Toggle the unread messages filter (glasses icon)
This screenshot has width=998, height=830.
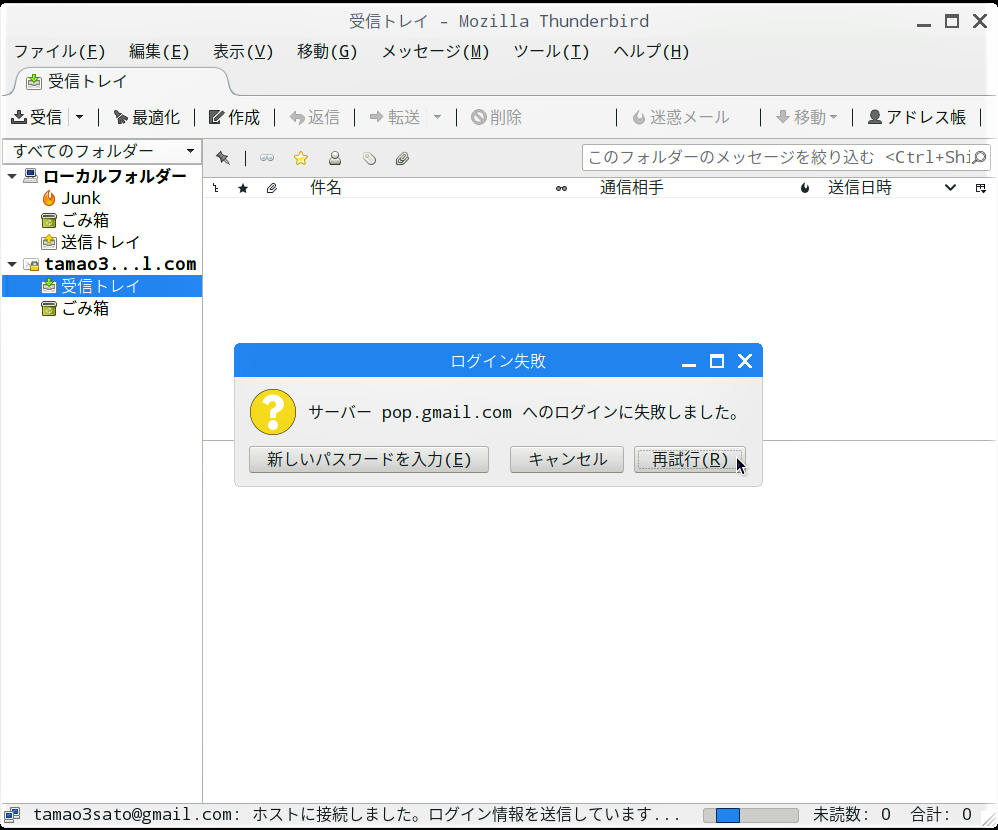coord(267,158)
